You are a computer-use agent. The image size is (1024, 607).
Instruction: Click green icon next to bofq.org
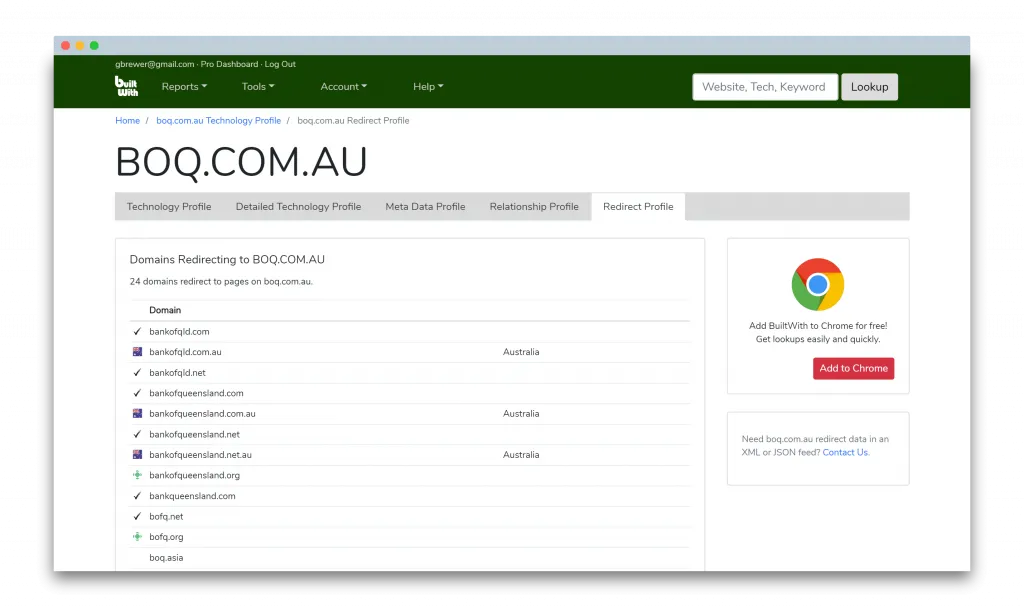click(137, 537)
